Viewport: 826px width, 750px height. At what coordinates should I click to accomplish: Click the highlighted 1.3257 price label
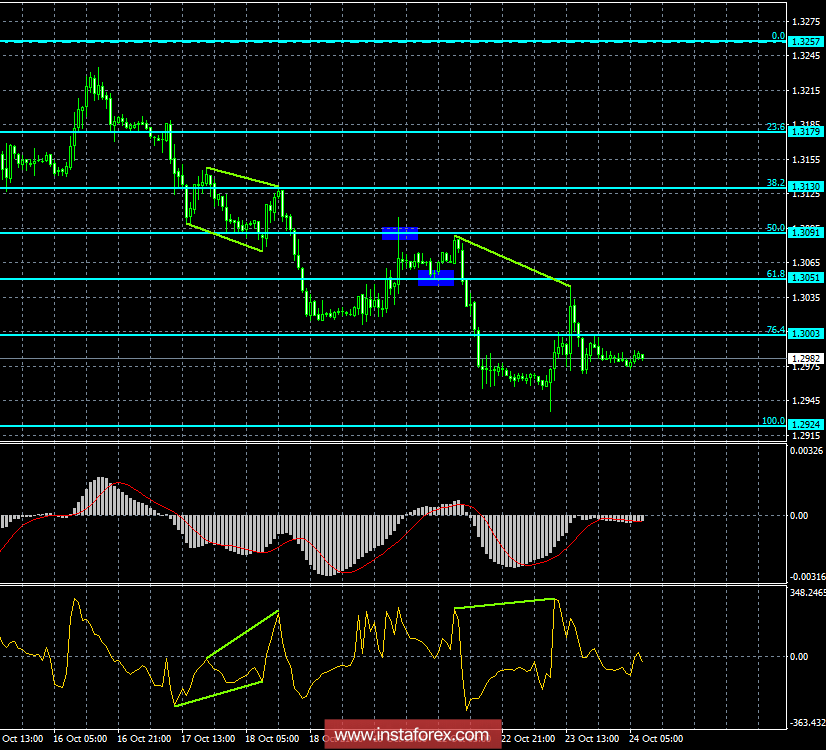coord(804,41)
